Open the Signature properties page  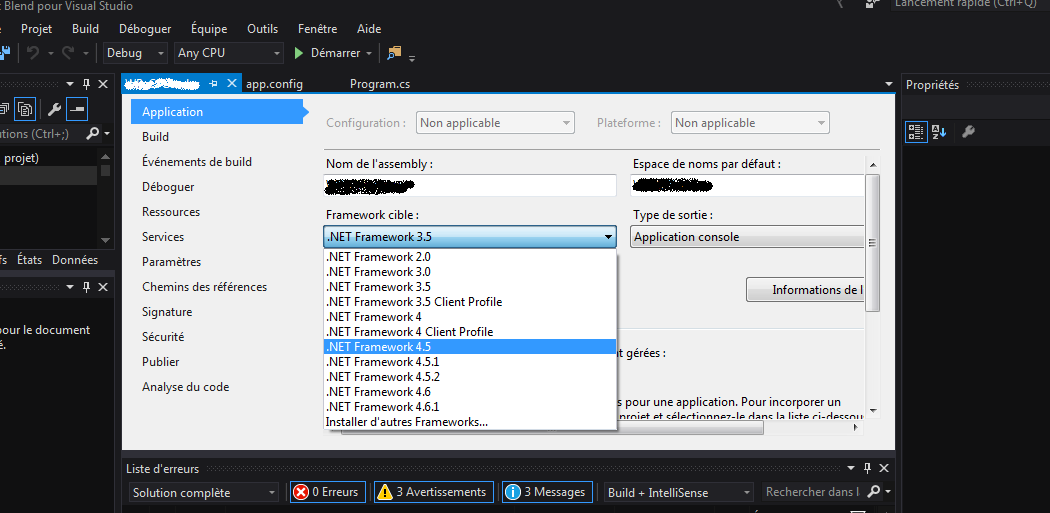click(x=167, y=311)
